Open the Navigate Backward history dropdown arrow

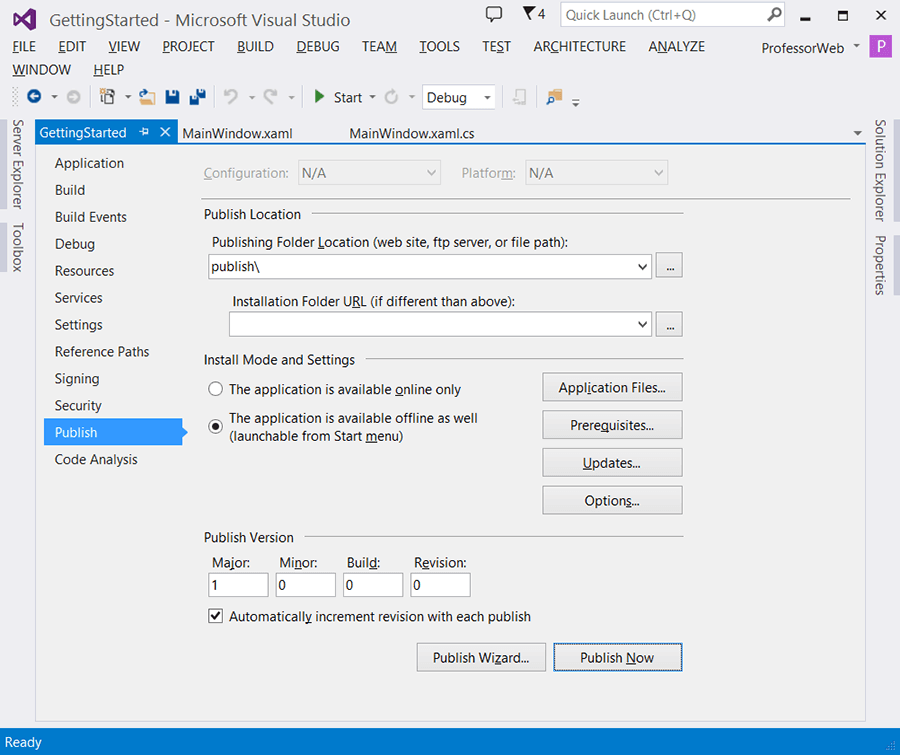(x=55, y=97)
